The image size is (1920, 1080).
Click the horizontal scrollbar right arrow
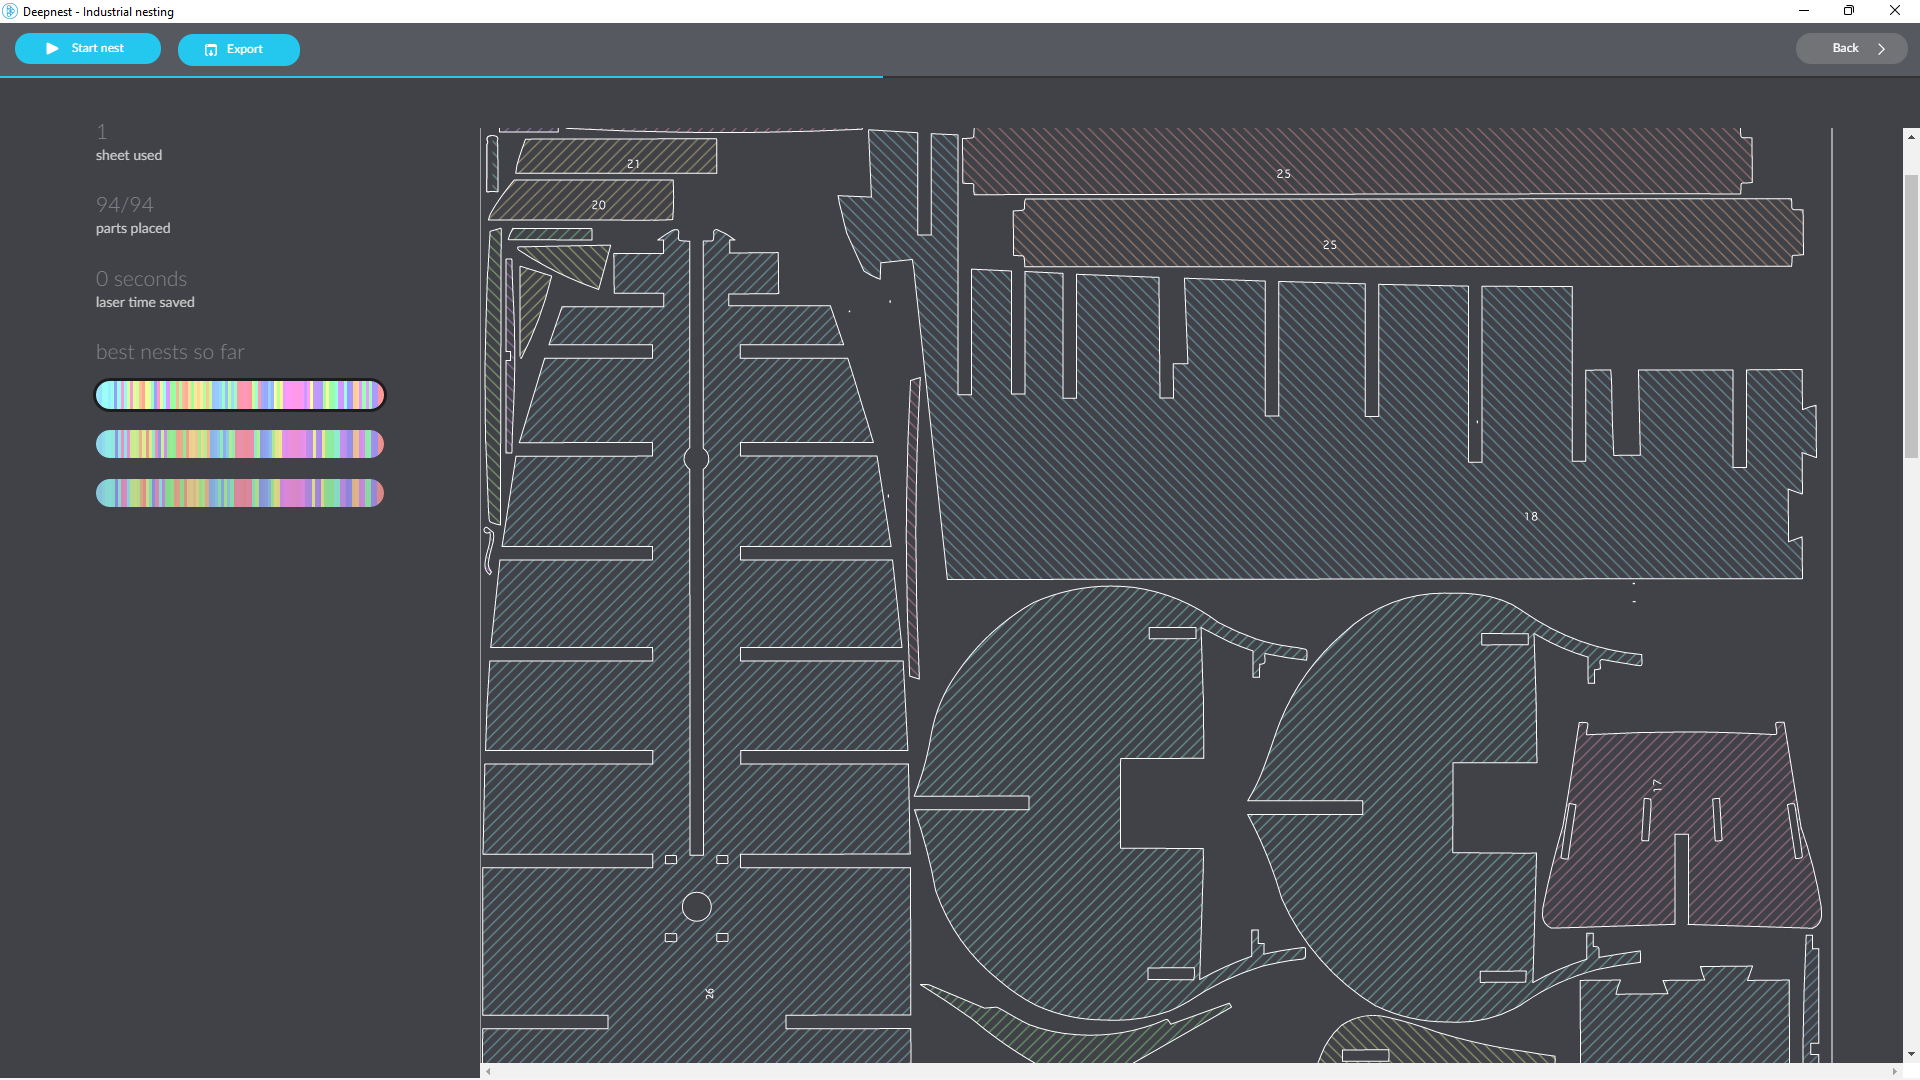1894,1071
